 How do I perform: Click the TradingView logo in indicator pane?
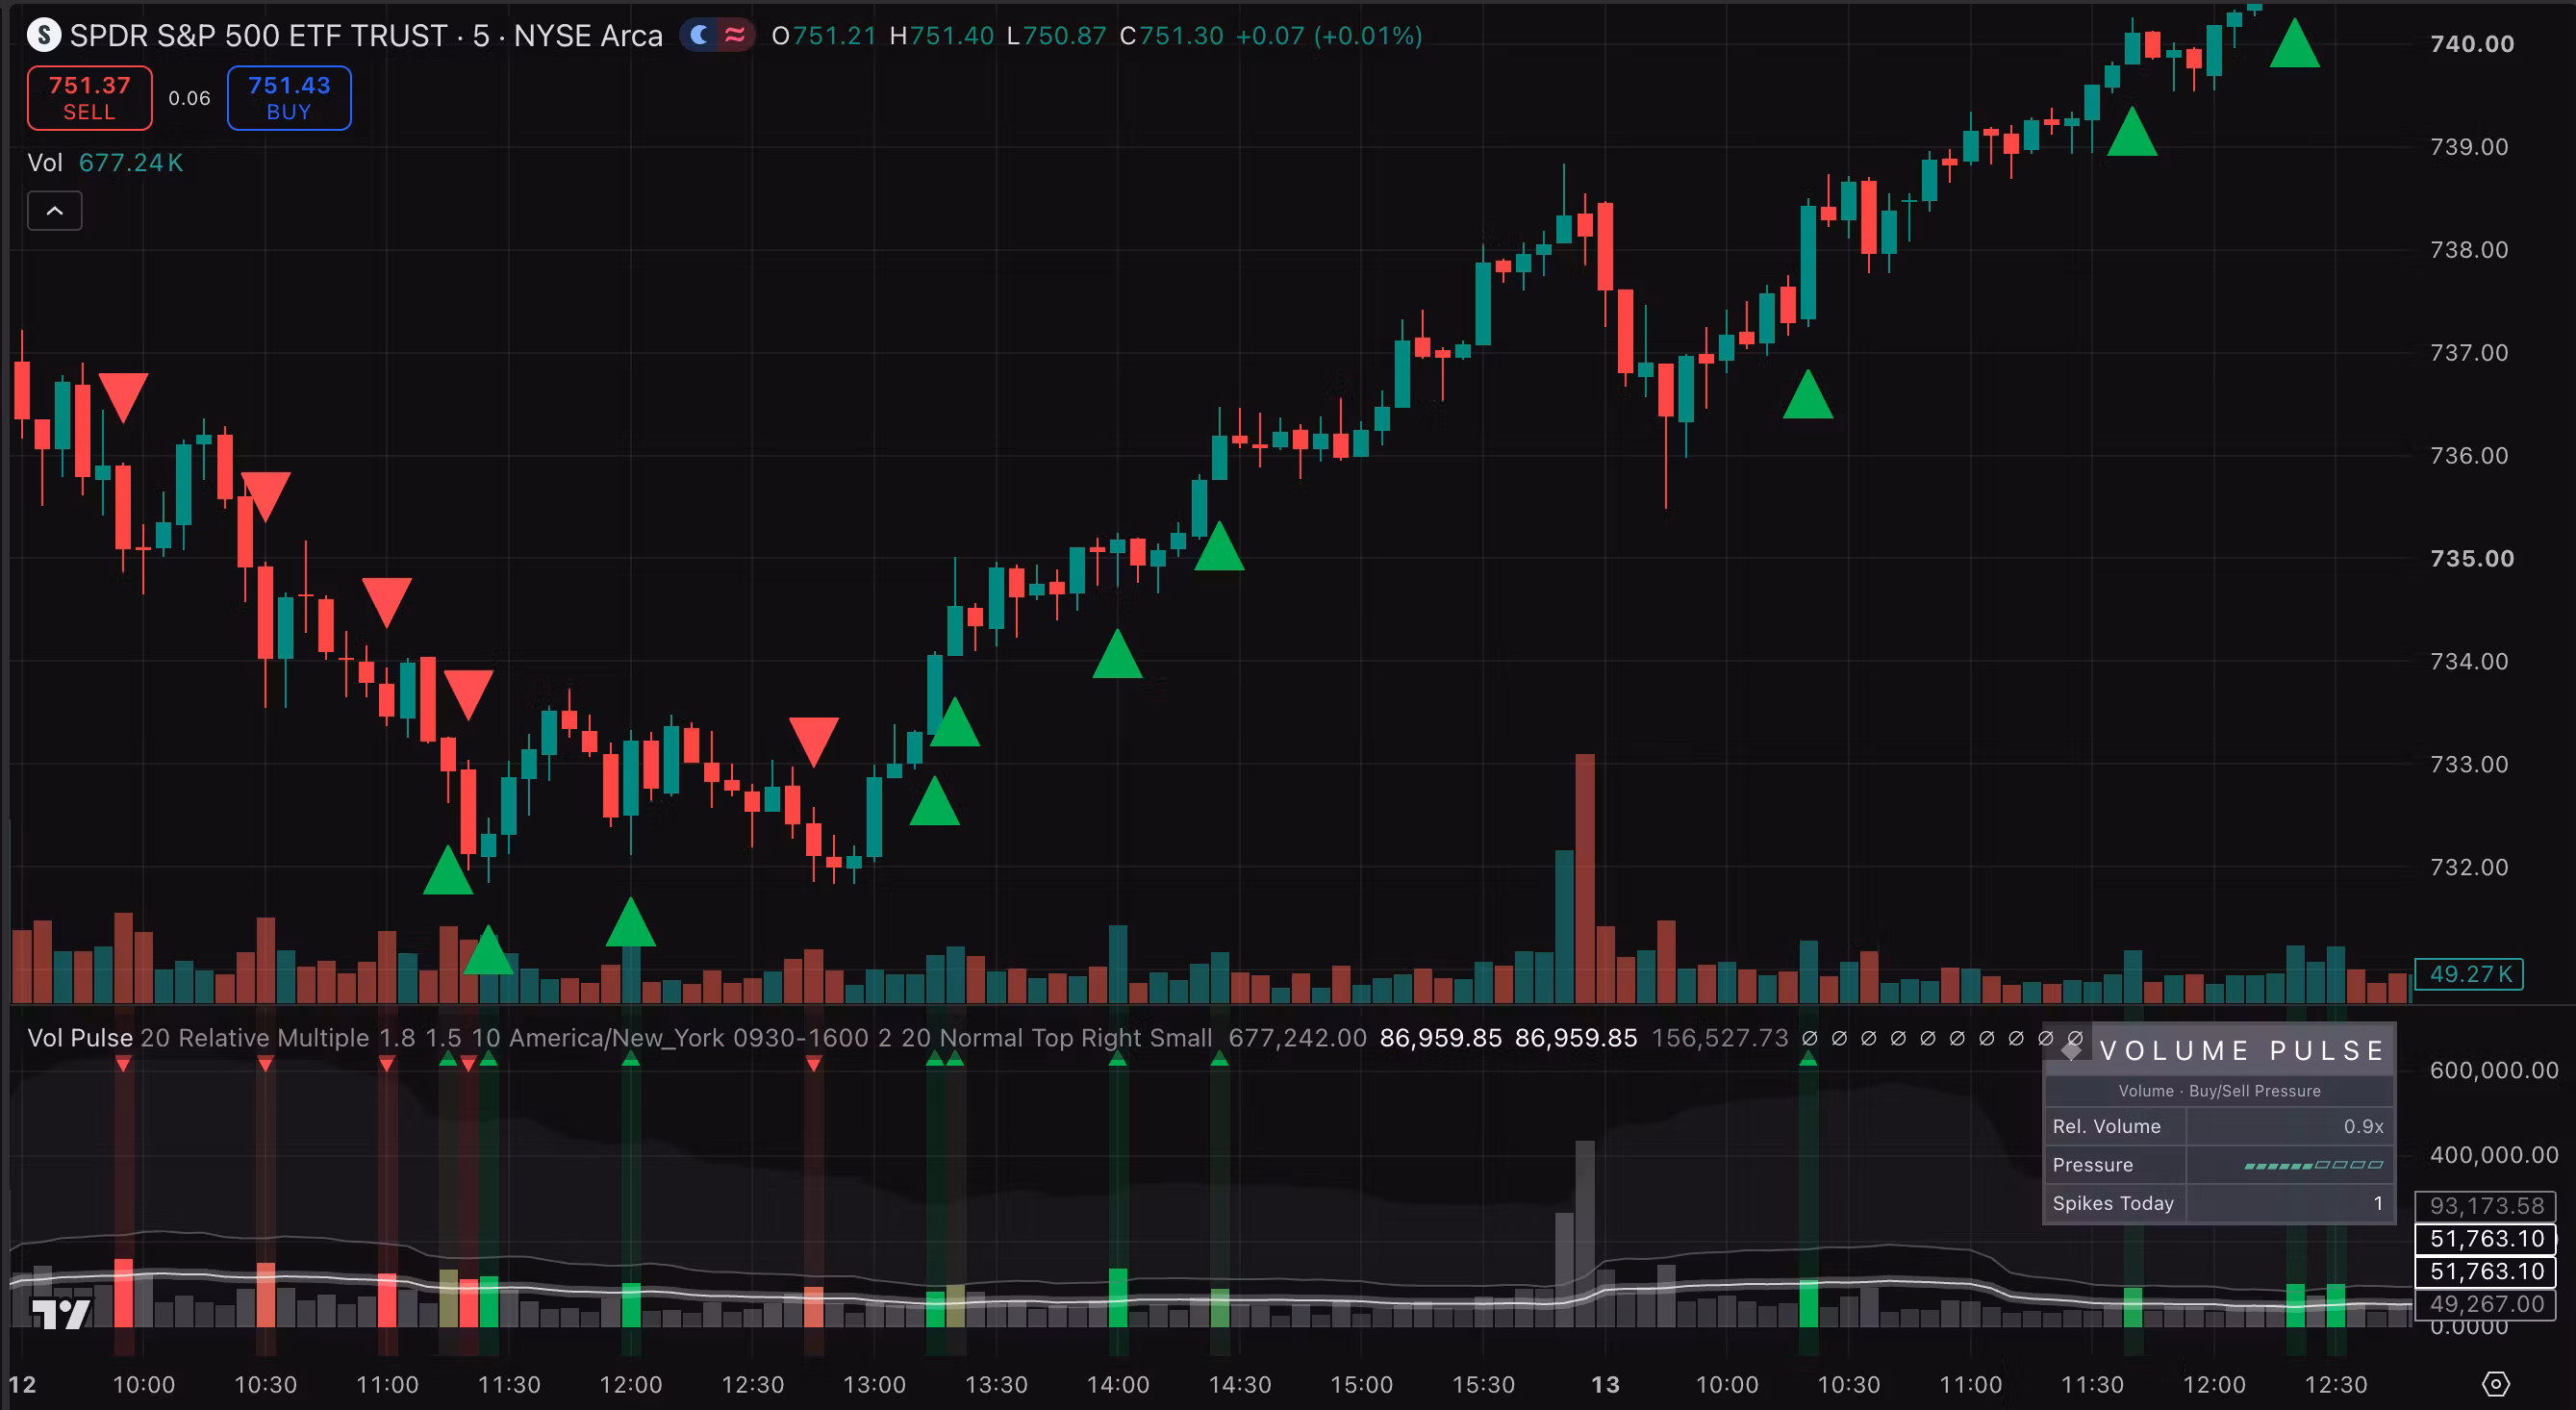pyautogui.click(x=61, y=1313)
